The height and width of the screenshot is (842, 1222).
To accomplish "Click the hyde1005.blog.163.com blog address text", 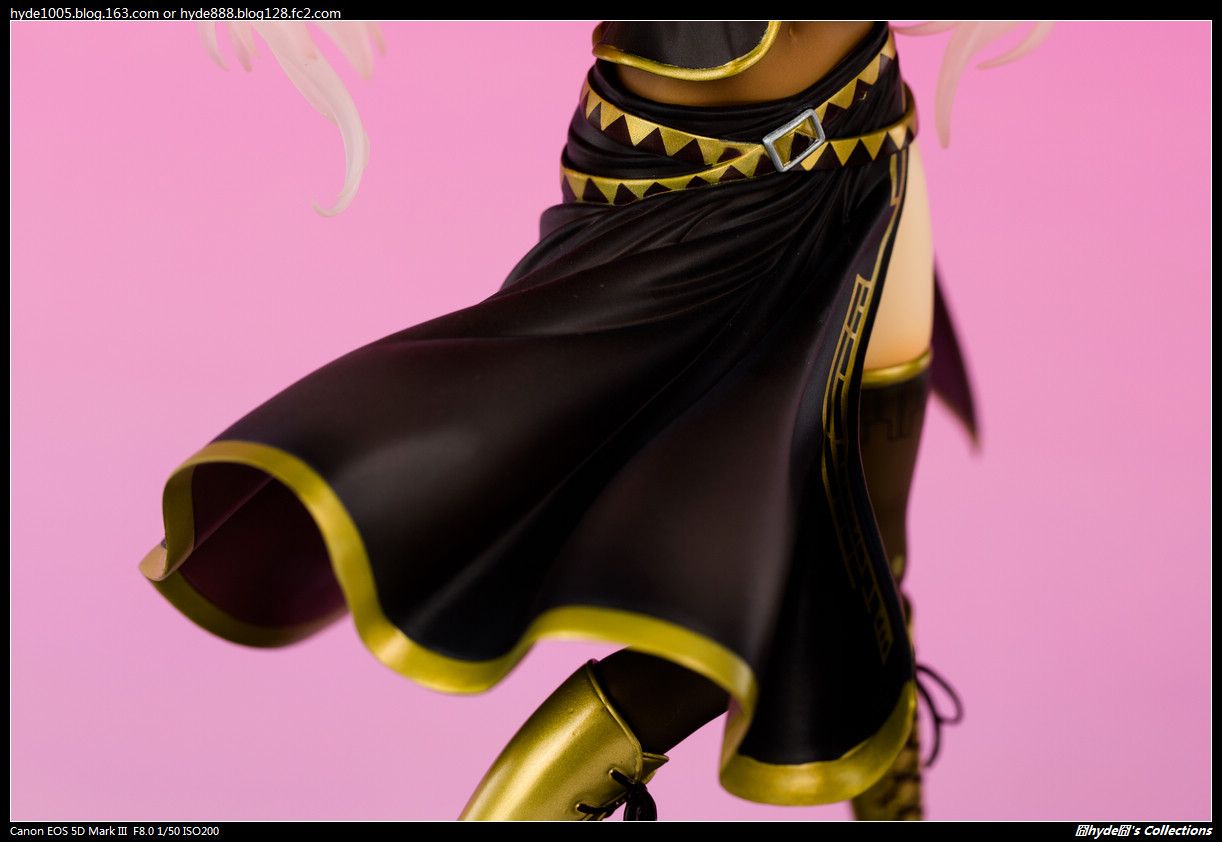I will 84,13.
